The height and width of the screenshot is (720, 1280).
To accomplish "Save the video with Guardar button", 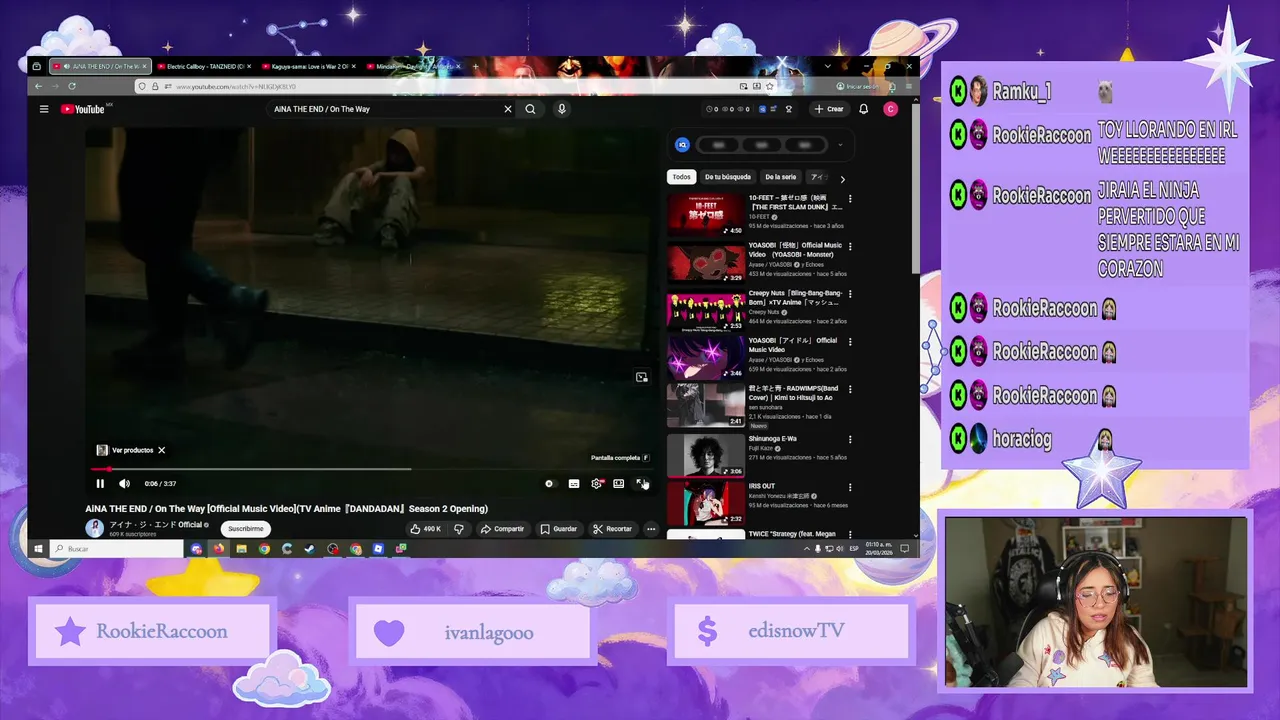I will [559, 529].
